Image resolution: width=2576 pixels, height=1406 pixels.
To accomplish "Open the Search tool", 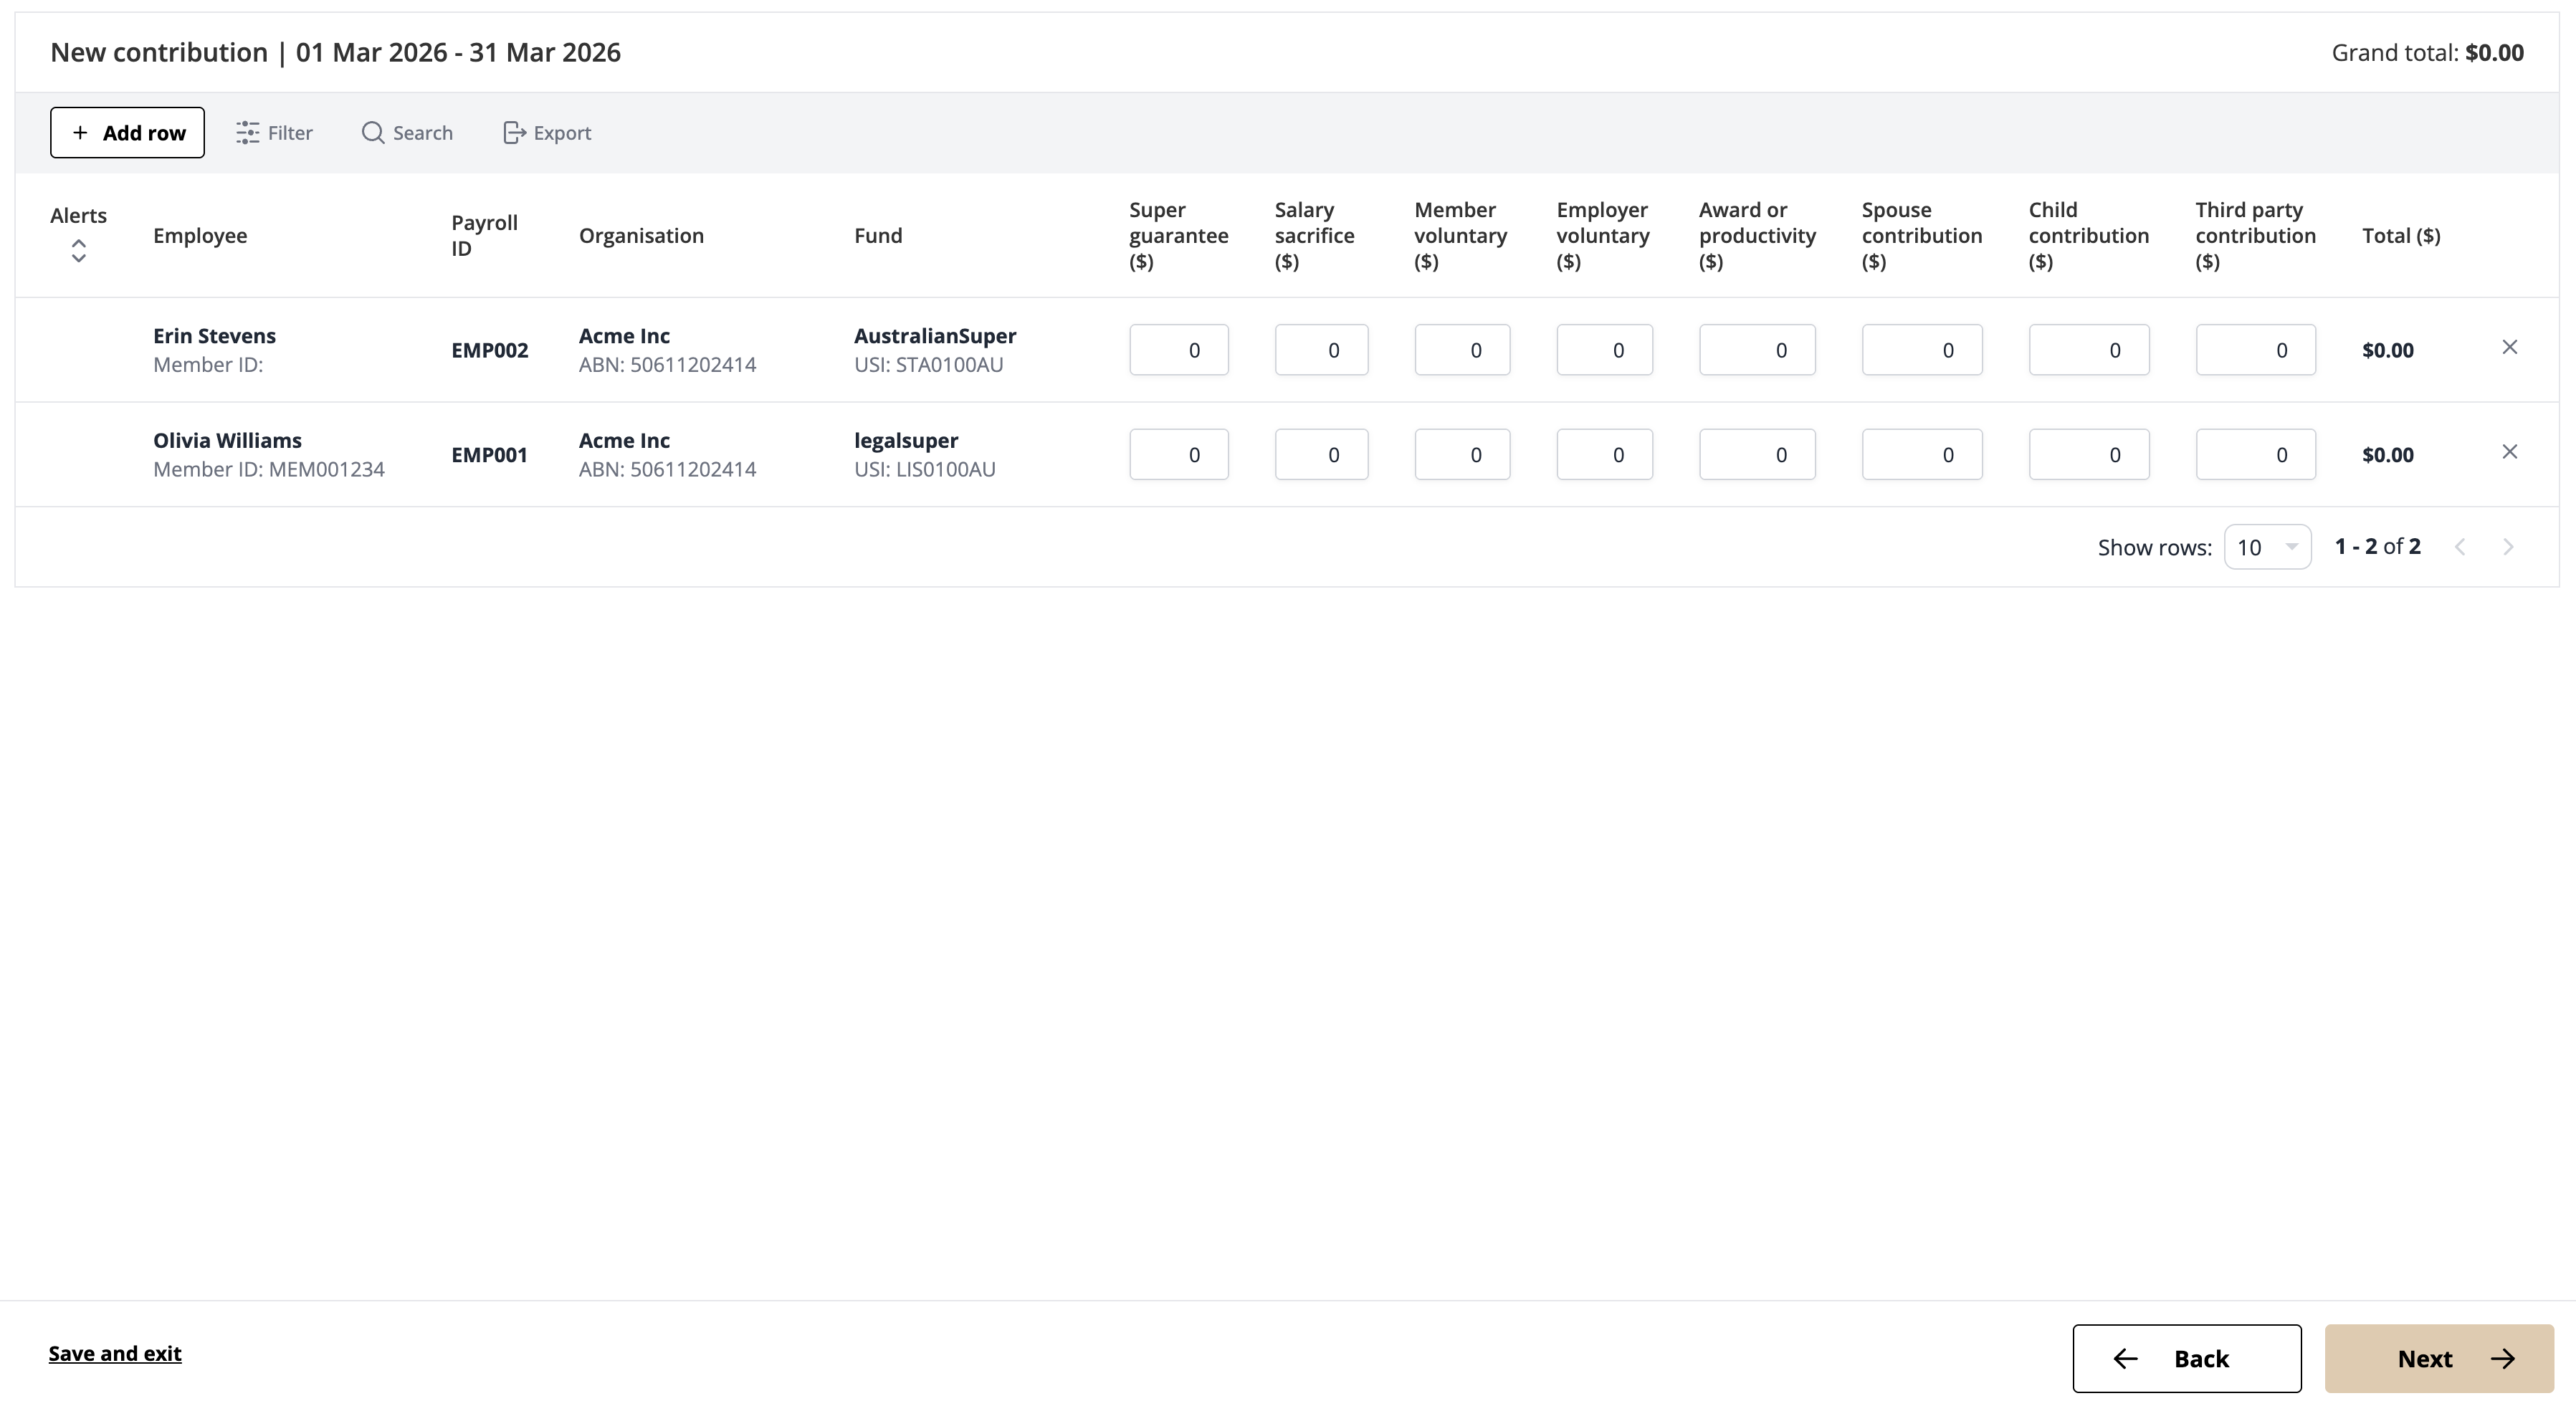I will [407, 132].
